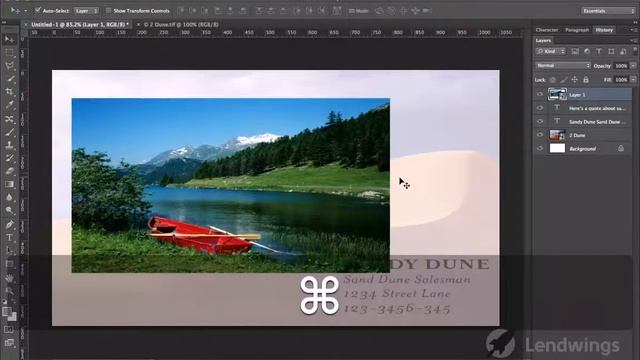Screen dimensions: 640x360
Task: Select the Hand tool
Action: coord(9,278)
